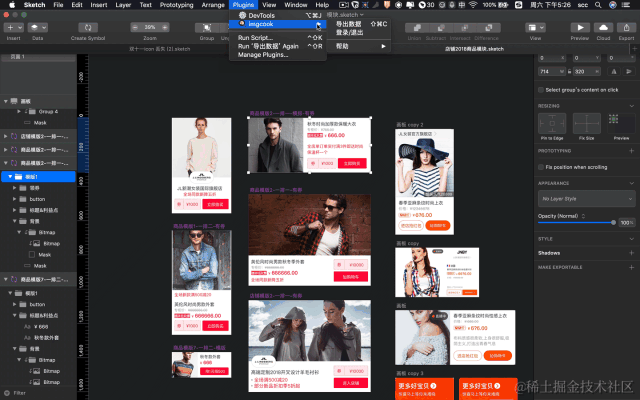Open the Opacity blend mode stepper
Image resolution: width=640 pixels, height=400 pixels.
tap(583, 216)
